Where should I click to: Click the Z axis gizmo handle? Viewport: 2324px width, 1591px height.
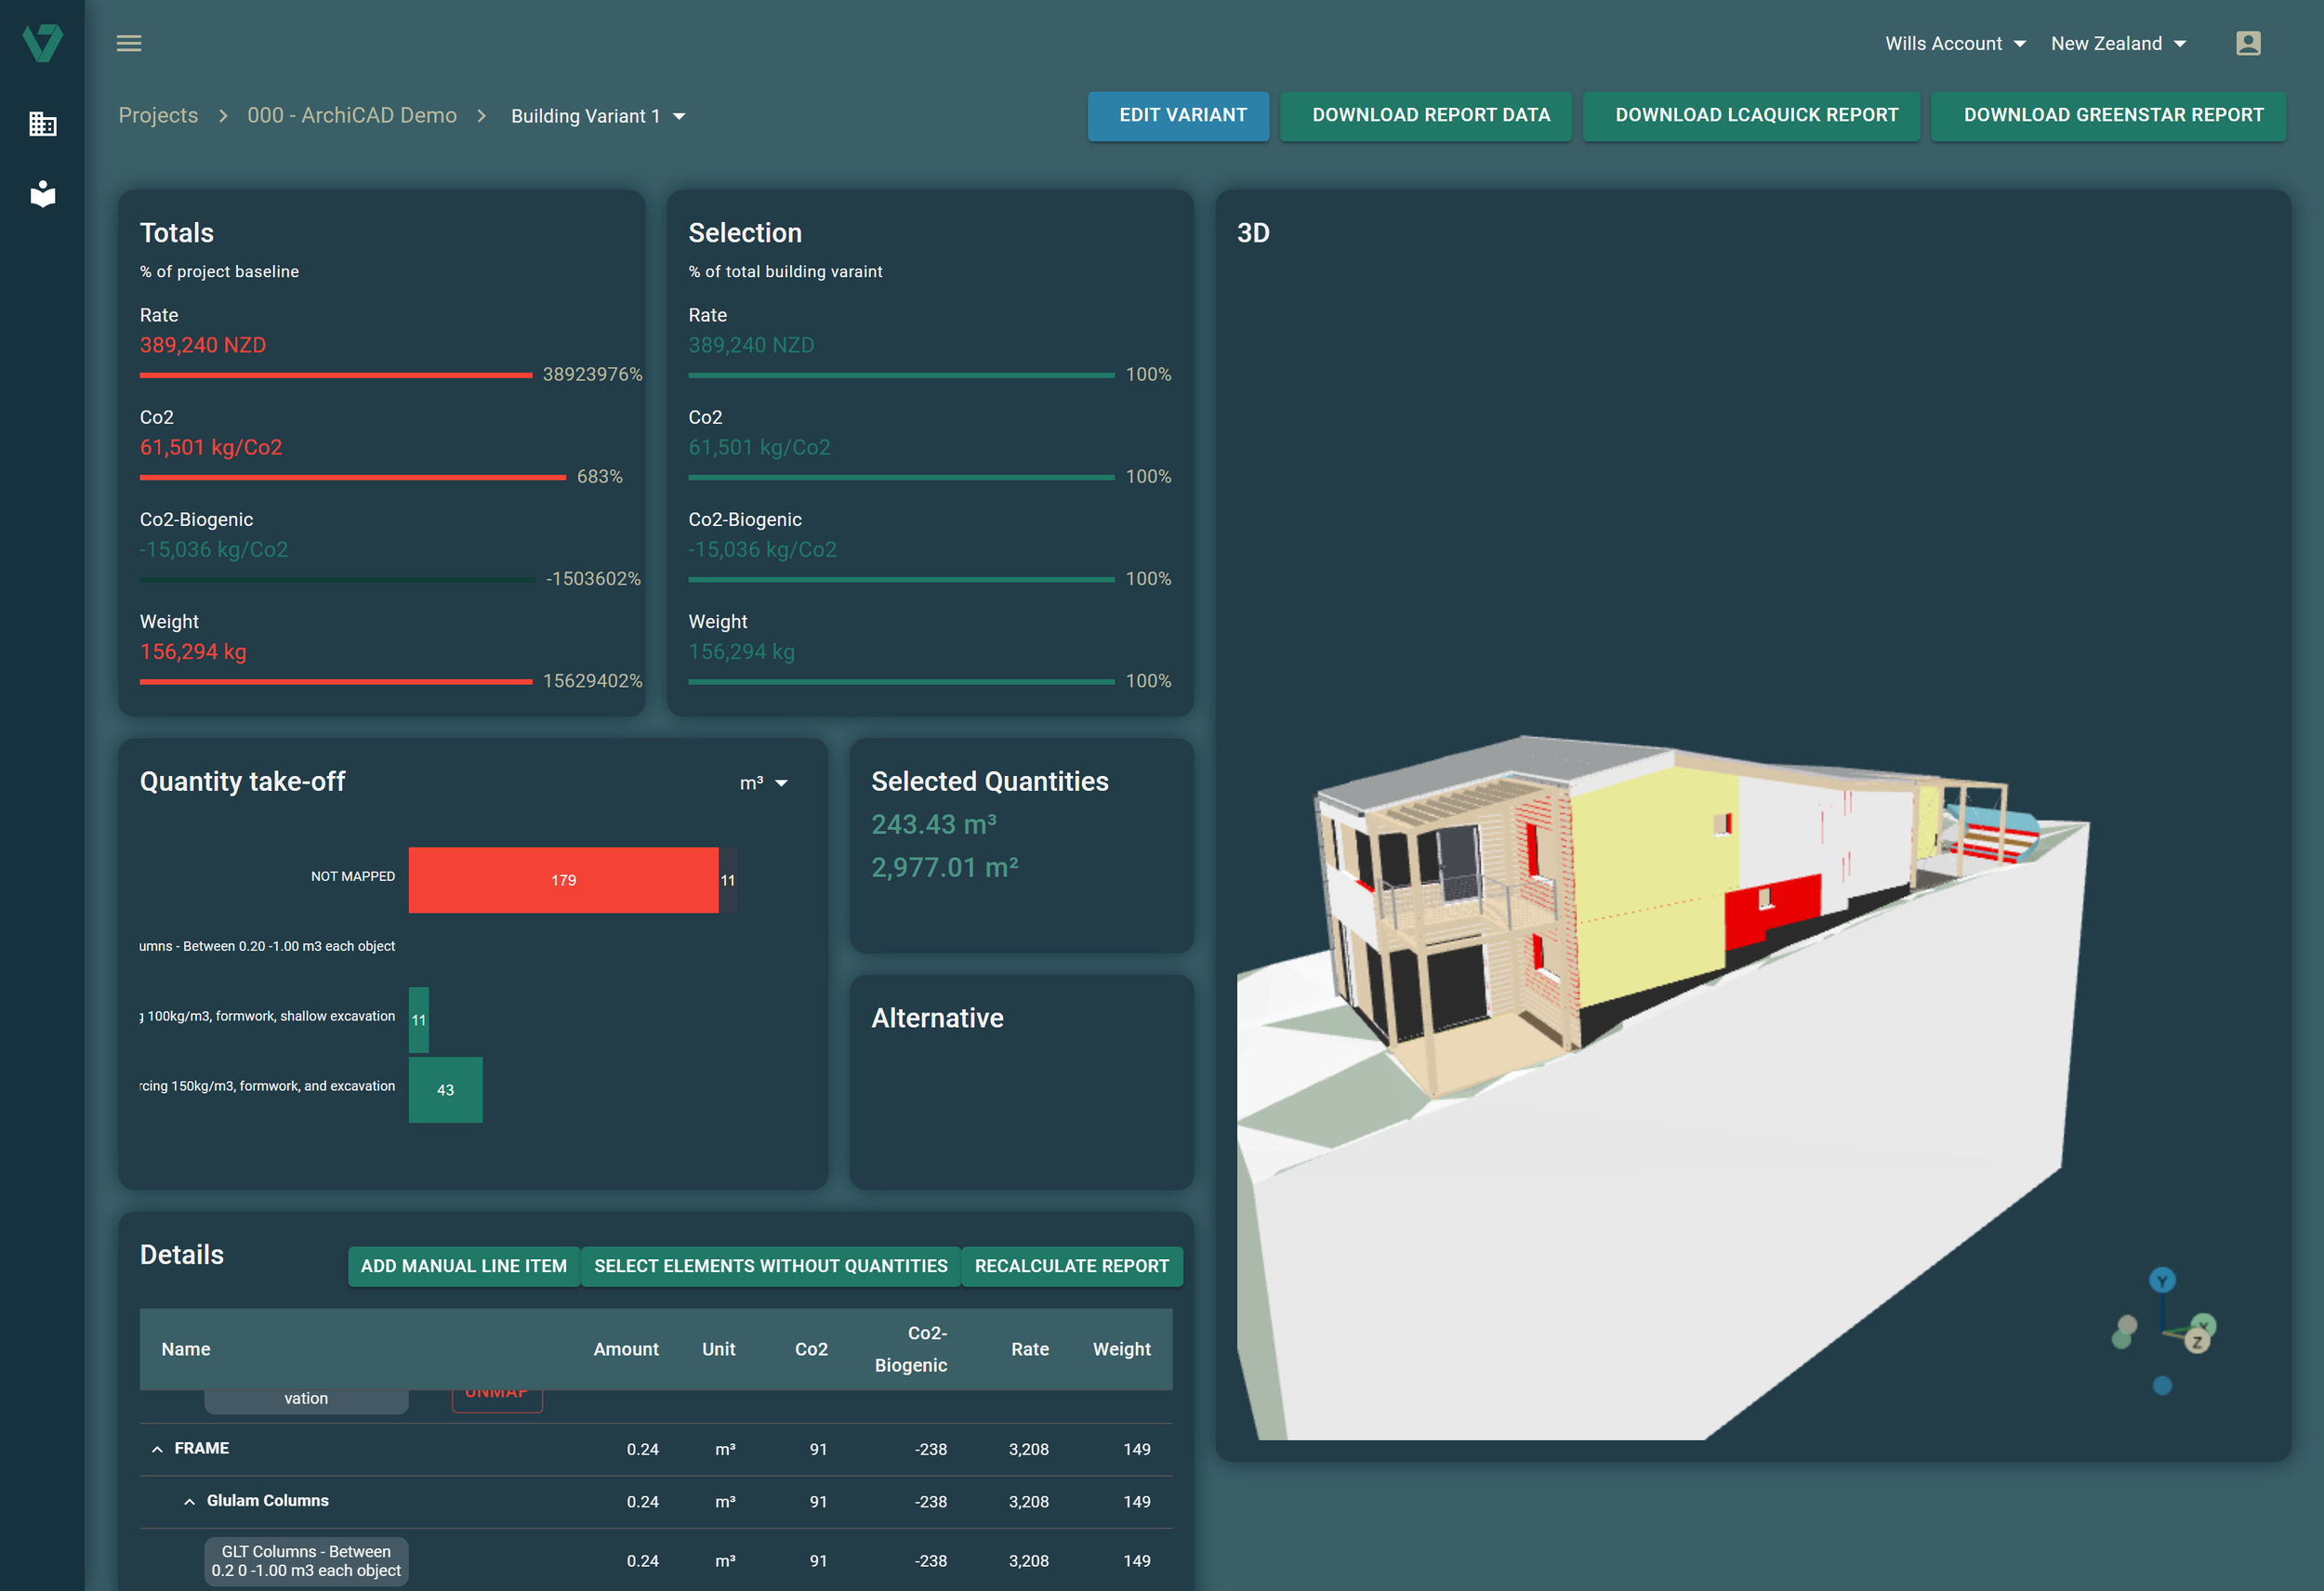(x=2197, y=1341)
